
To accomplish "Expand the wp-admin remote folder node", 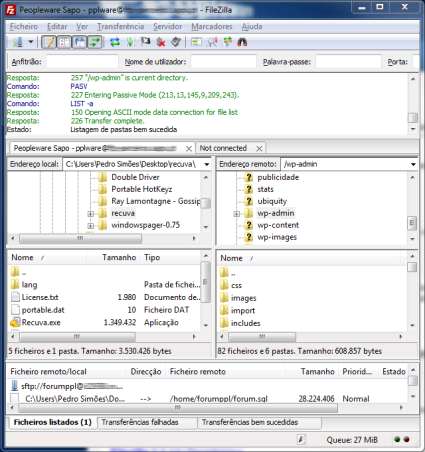I will tap(236, 214).
